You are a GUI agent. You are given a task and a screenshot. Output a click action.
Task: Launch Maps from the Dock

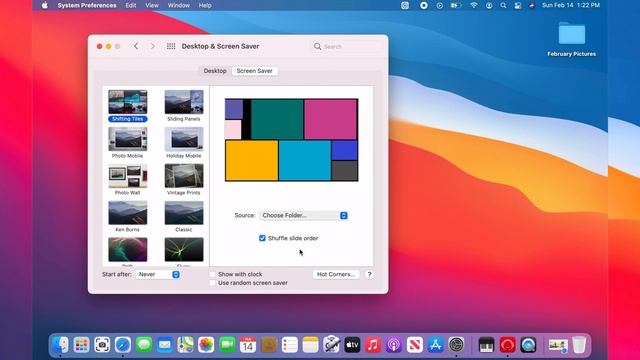(x=185, y=345)
